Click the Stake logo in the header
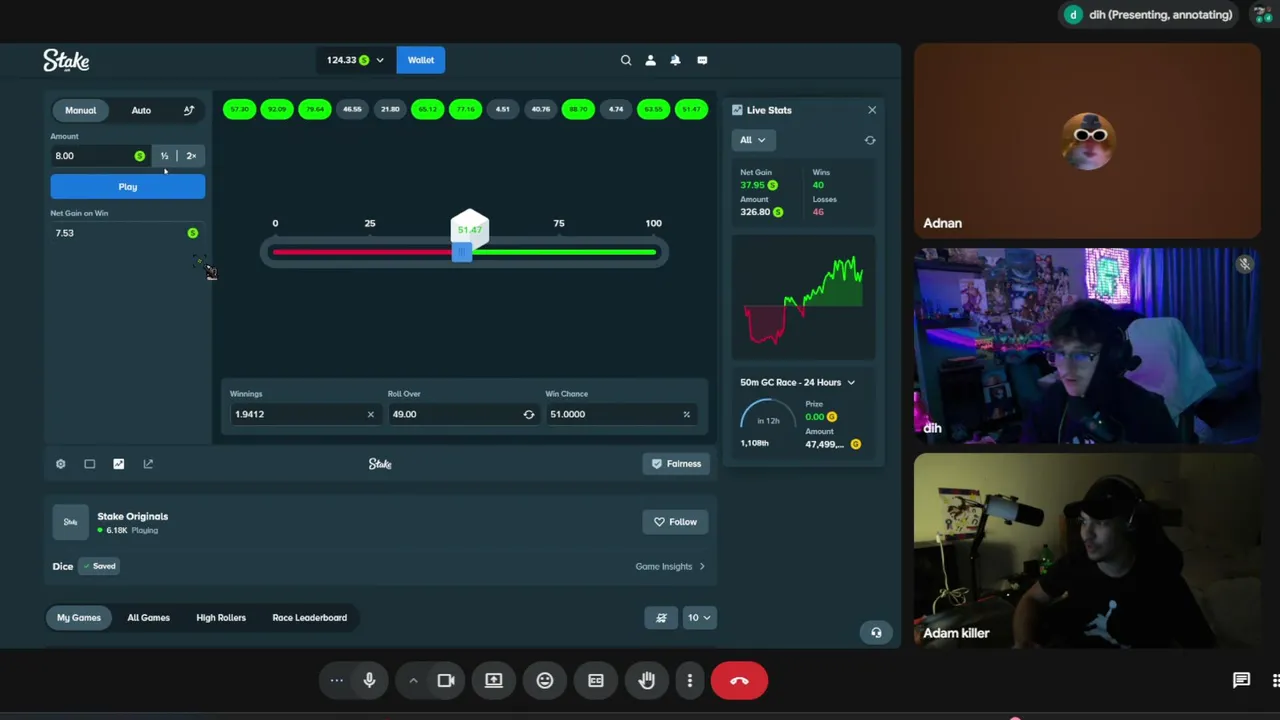The width and height of the screenshot is (1280, 720). (x=66, y=61)
